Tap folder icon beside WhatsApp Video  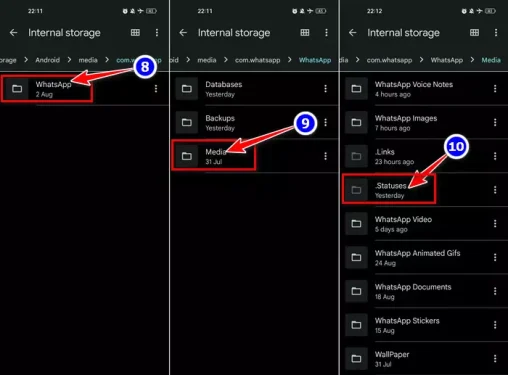[356, 224]
